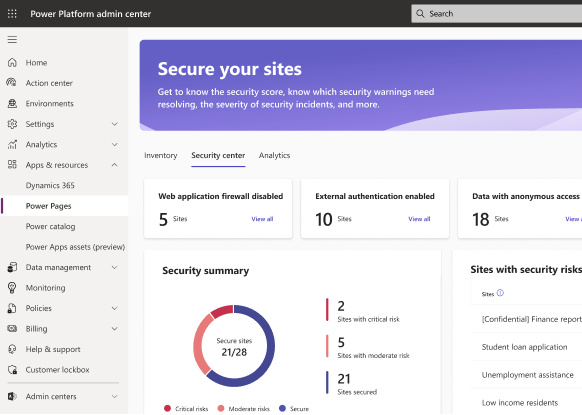The image size is (582, 415).
Task: Open Customer lockbox icon
Action: pyautogui.click(x=12, y=370)
